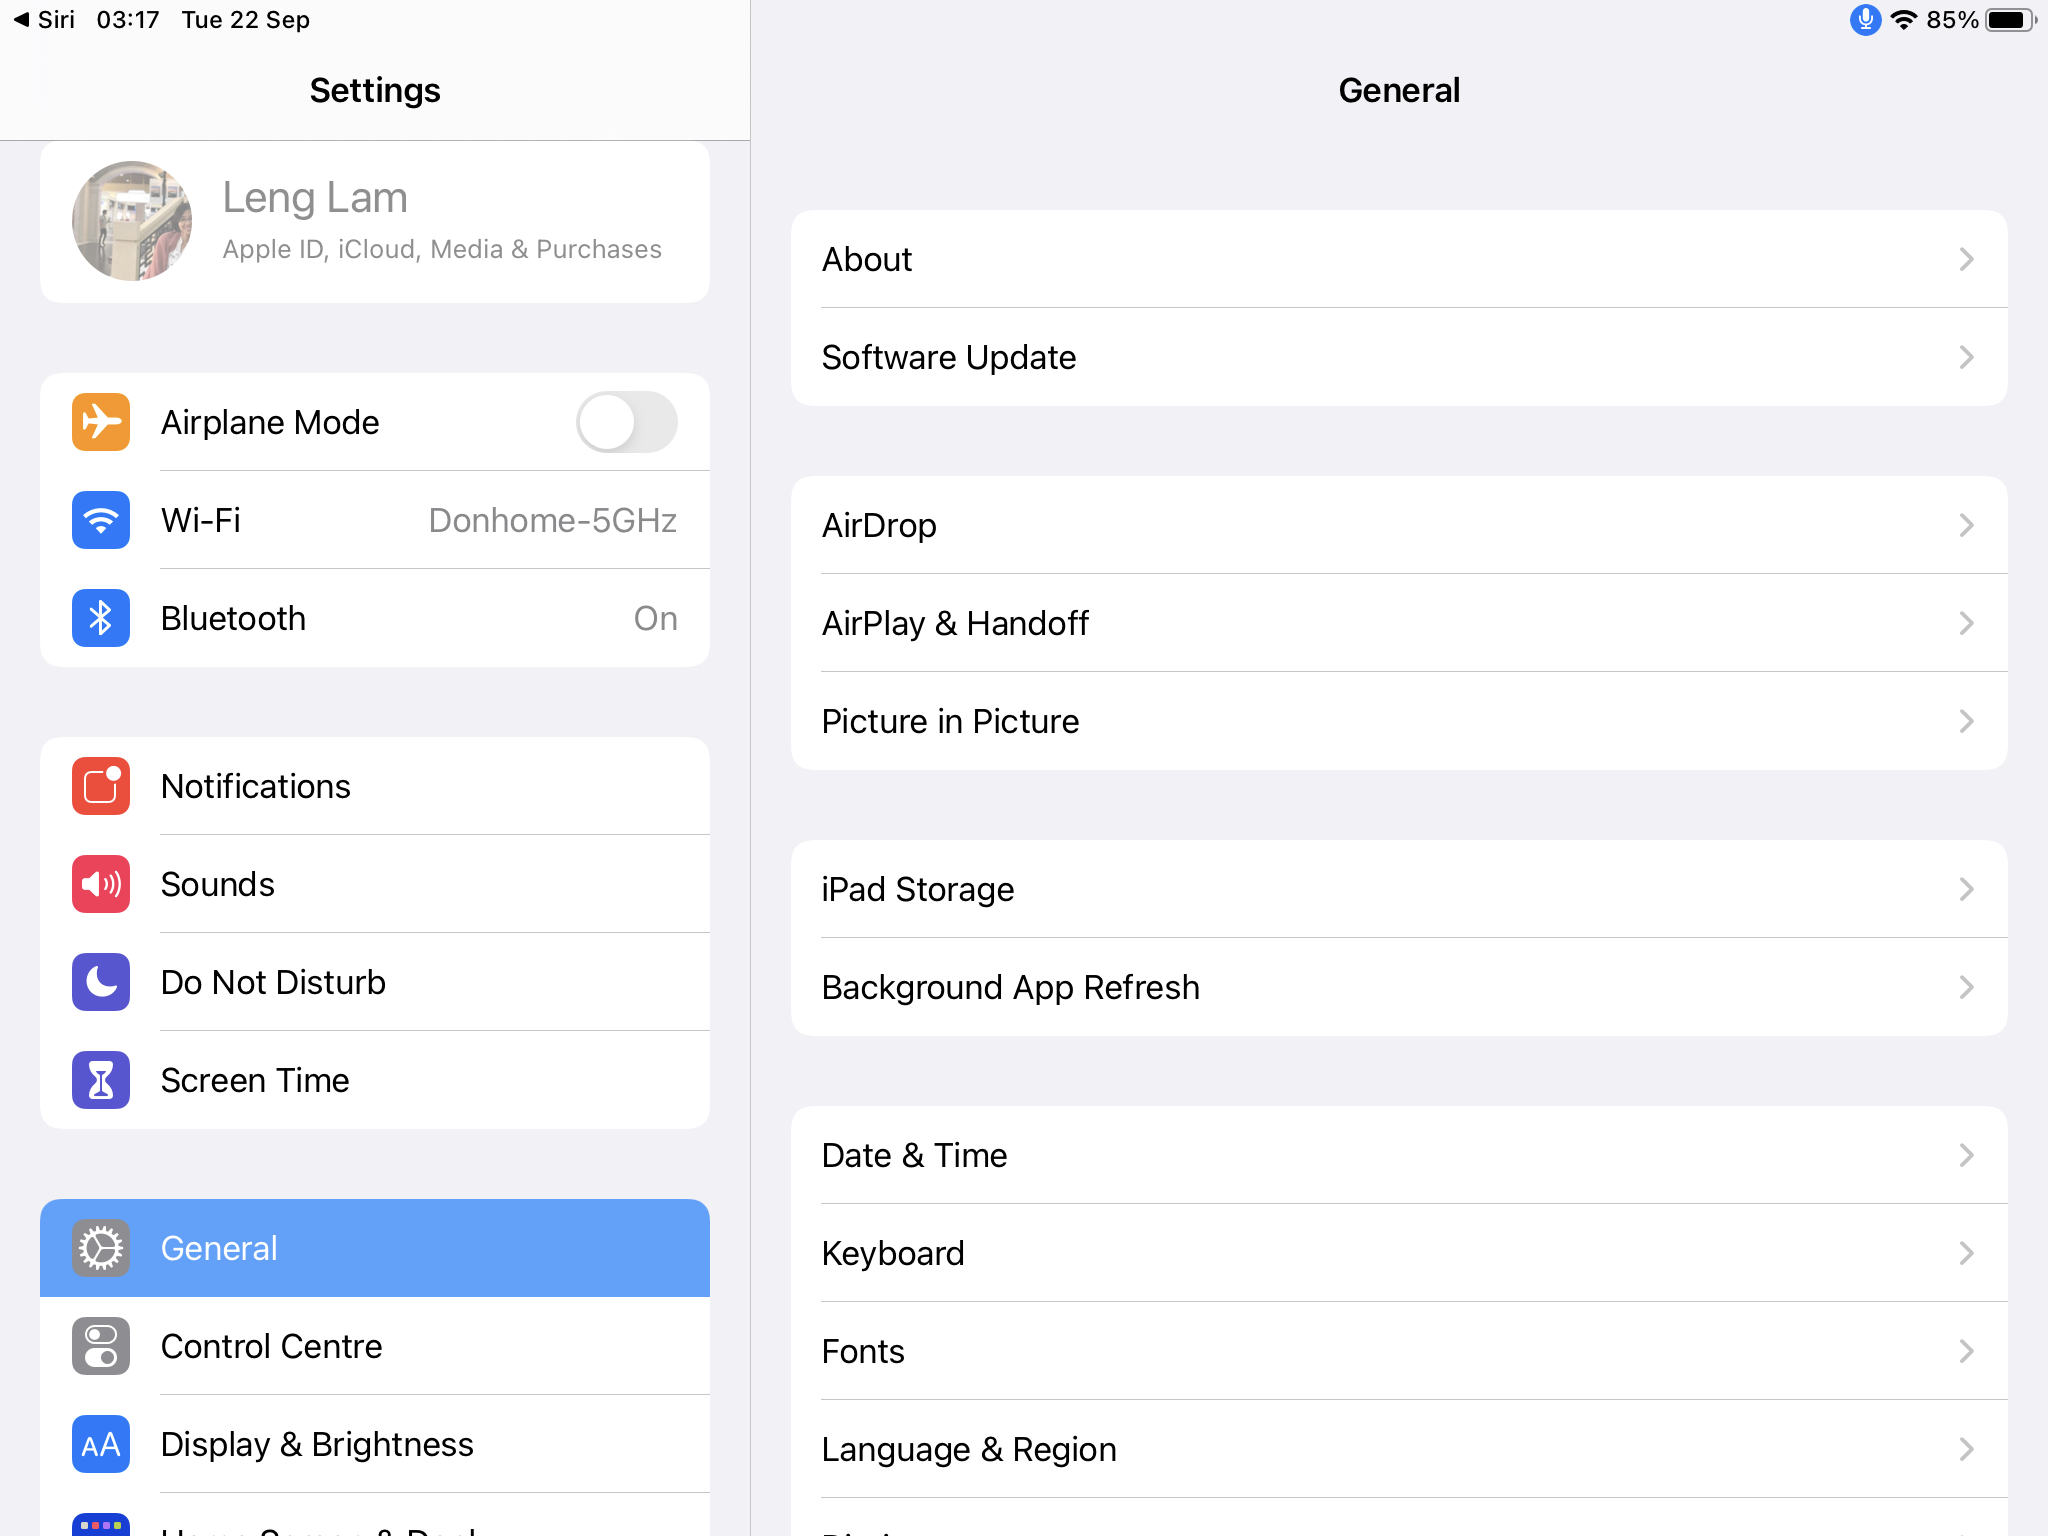Tap the red Notifications icon
The width and height of the screenshot is (2048, 1536).
point(101,786)
